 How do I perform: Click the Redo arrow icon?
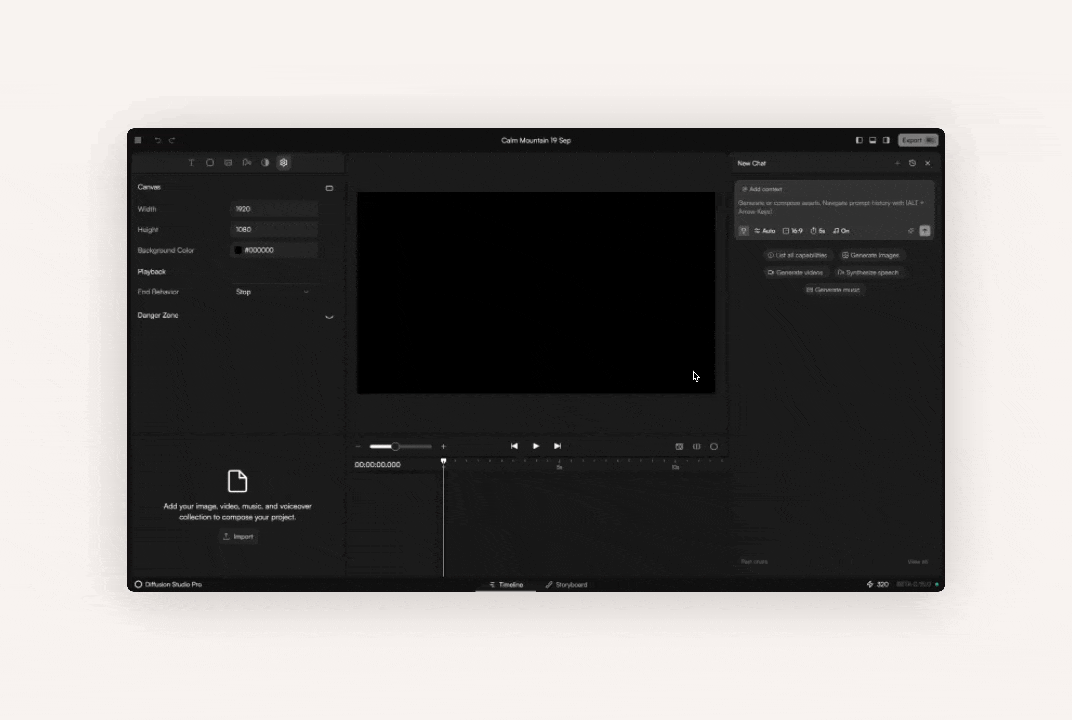171,140
